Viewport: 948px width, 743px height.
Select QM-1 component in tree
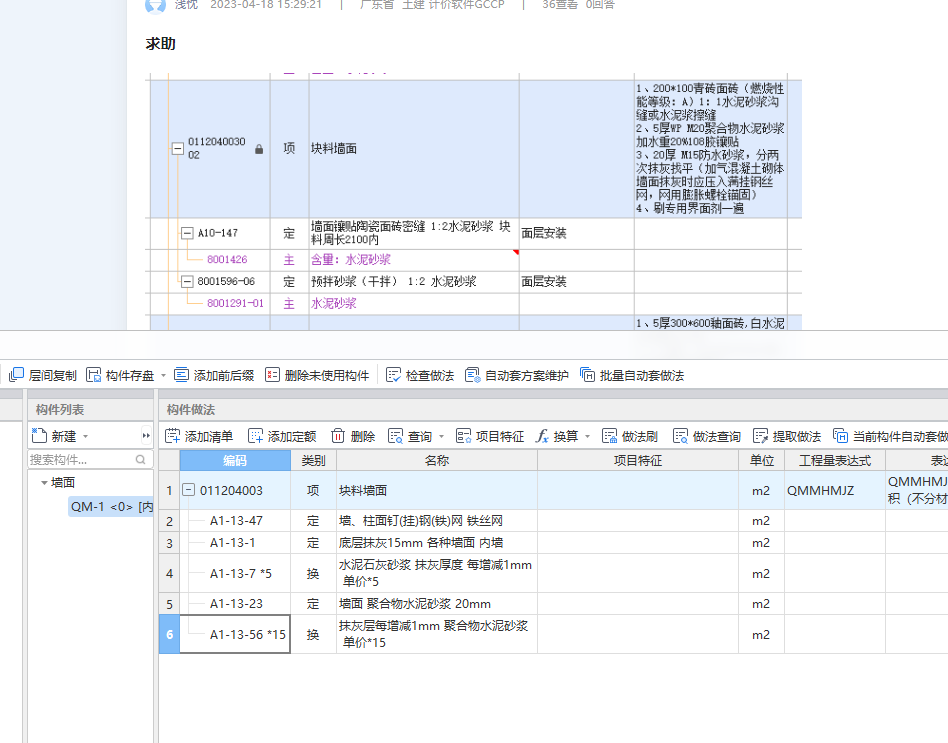111,507
